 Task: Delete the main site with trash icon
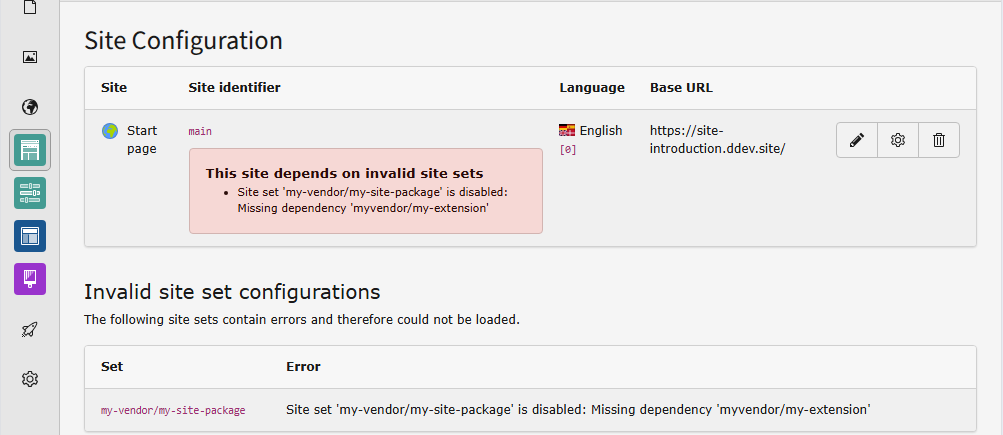pyautogui.click(x=938, y=139)
